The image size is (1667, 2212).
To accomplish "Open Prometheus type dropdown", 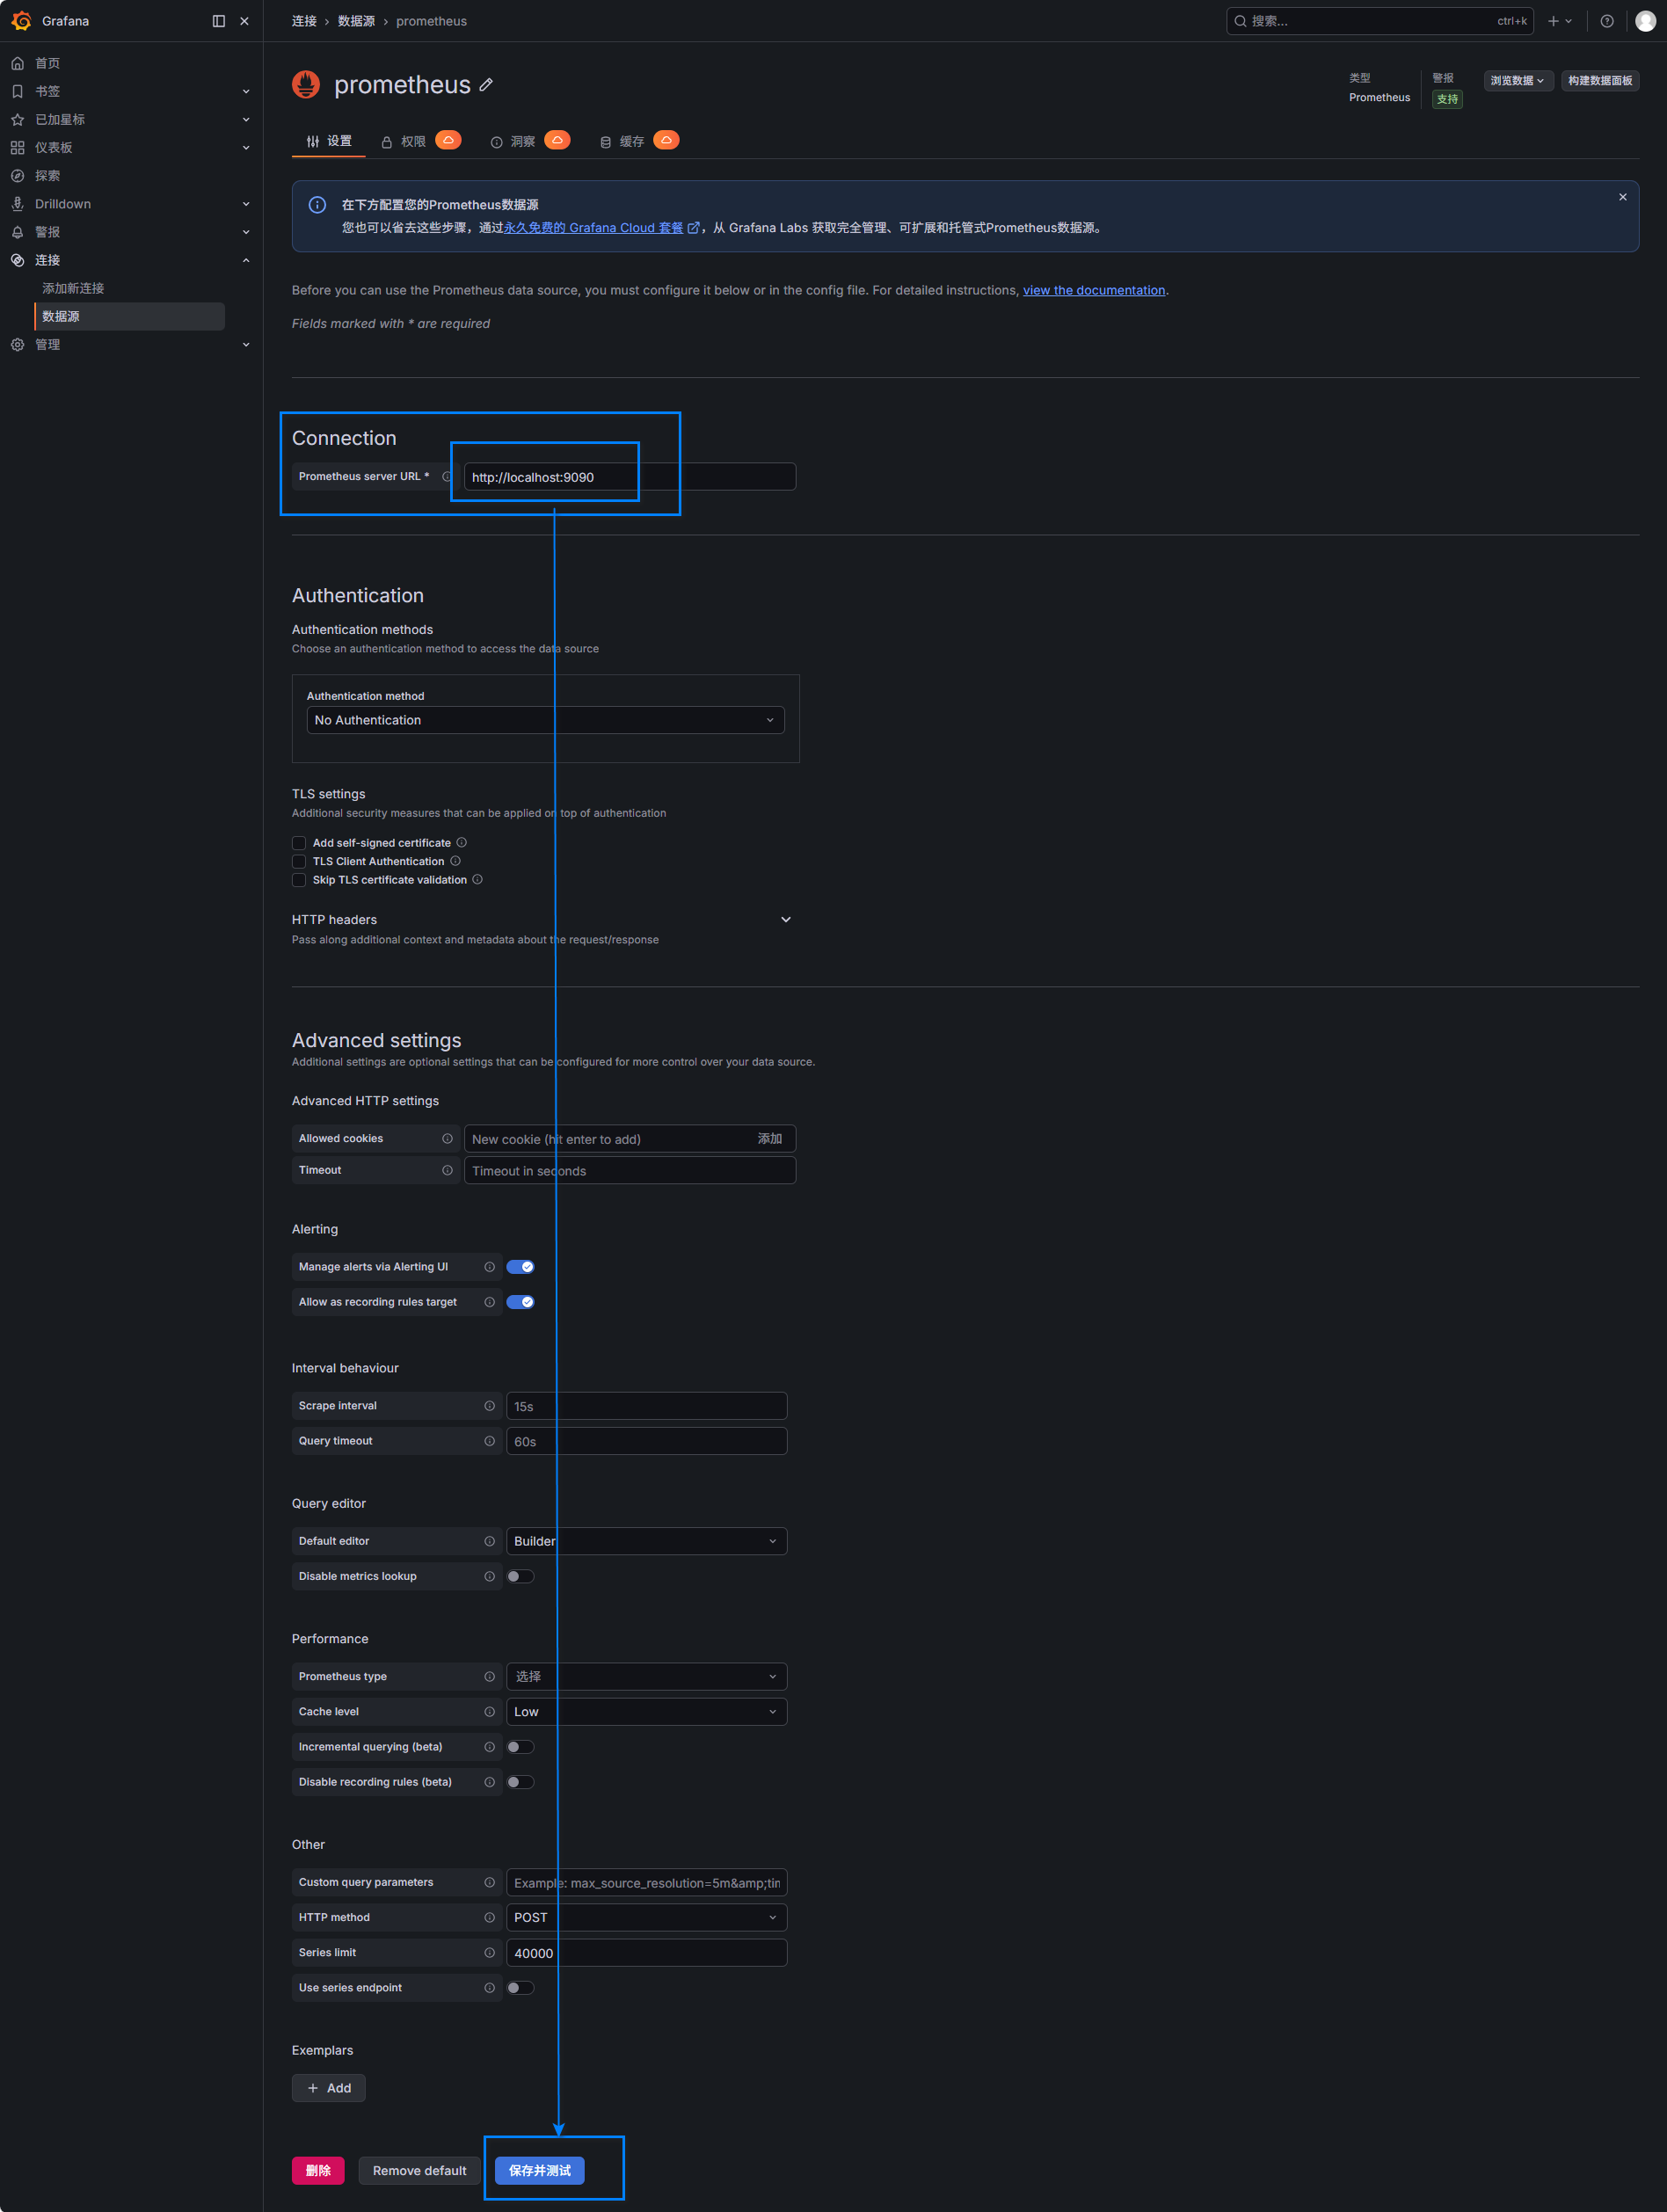I will click(x=646, y=1676).
